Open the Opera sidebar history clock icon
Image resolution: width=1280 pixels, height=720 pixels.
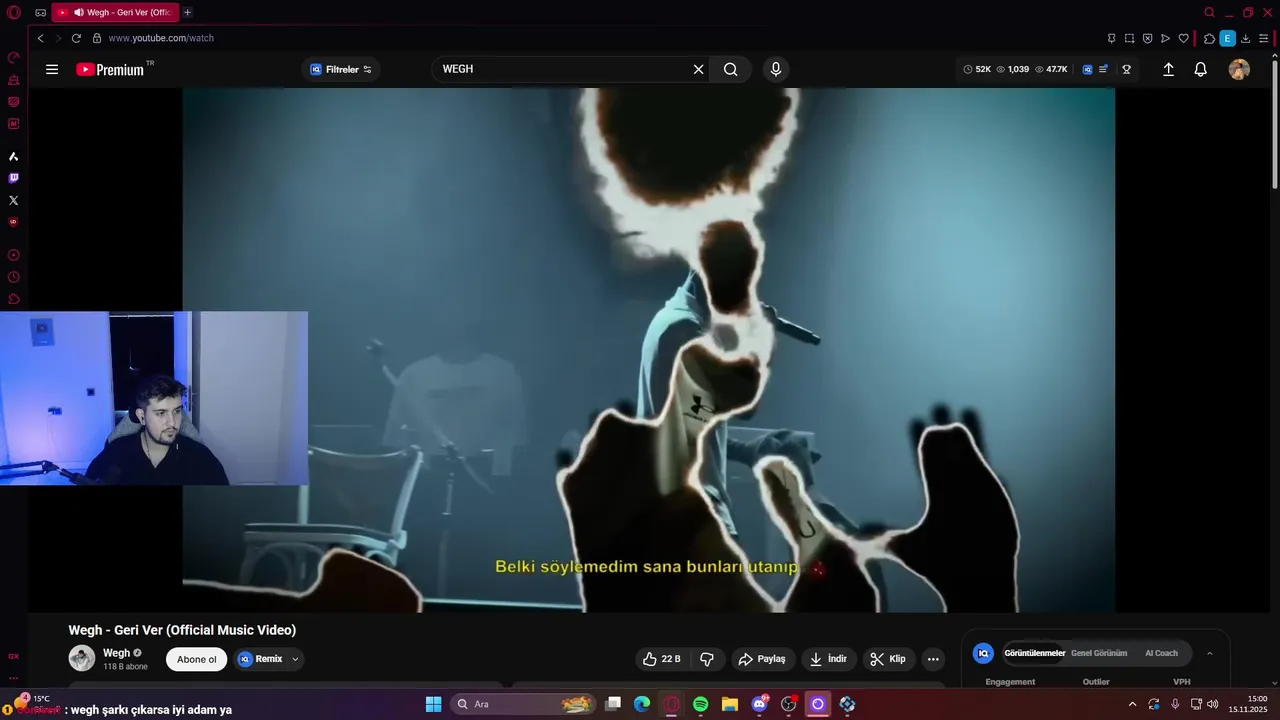14,277
